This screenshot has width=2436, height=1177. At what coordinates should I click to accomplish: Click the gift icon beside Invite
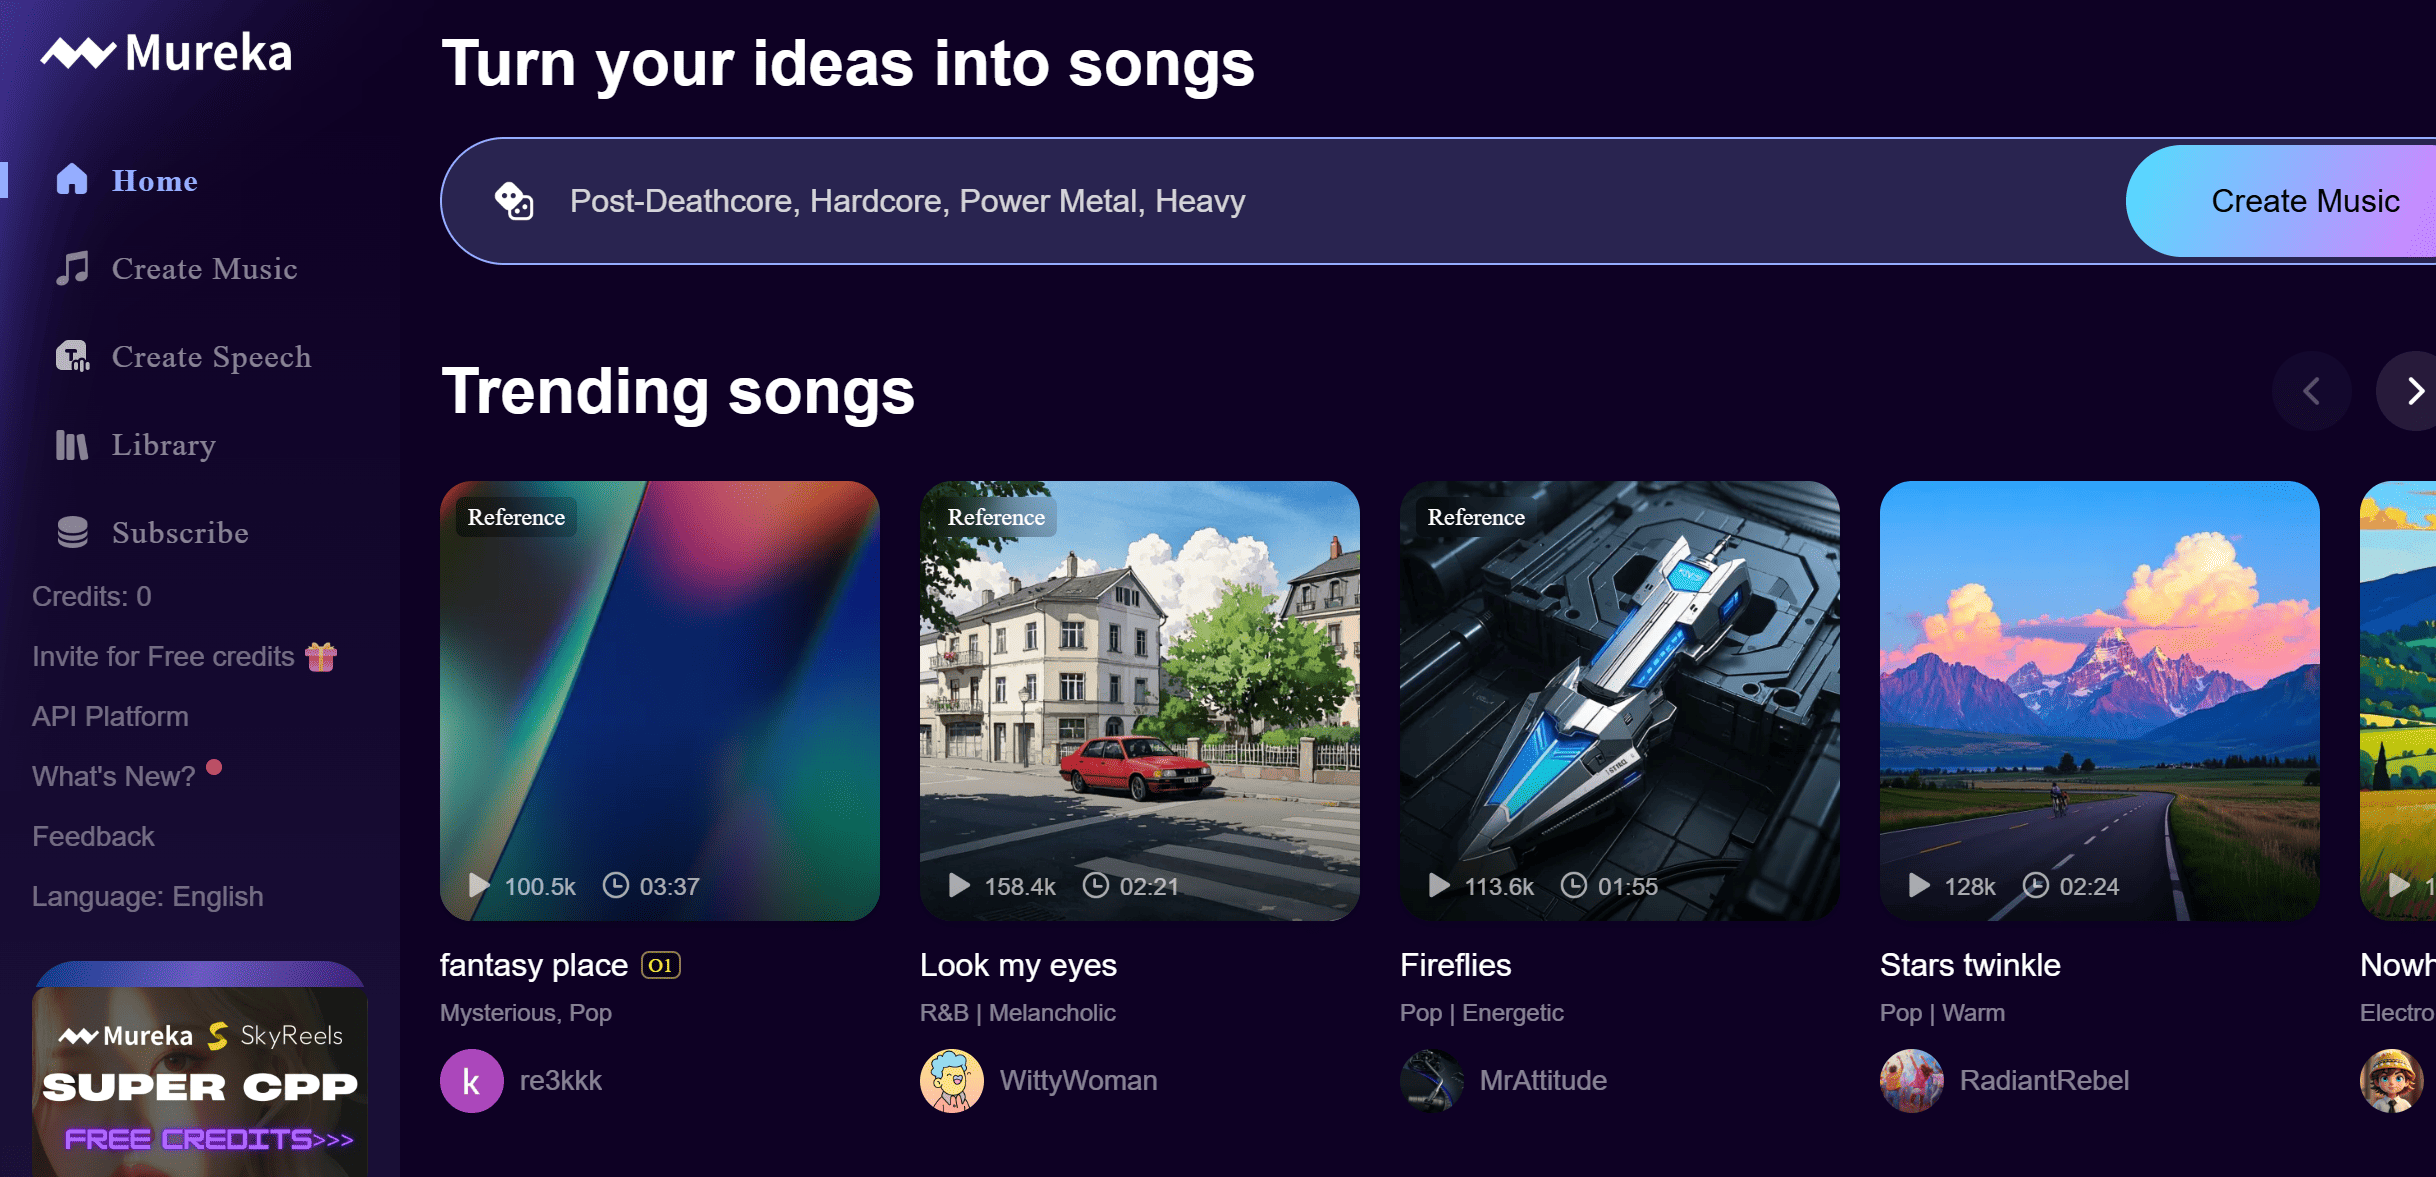pyautogui.click(x=321, y=656)
